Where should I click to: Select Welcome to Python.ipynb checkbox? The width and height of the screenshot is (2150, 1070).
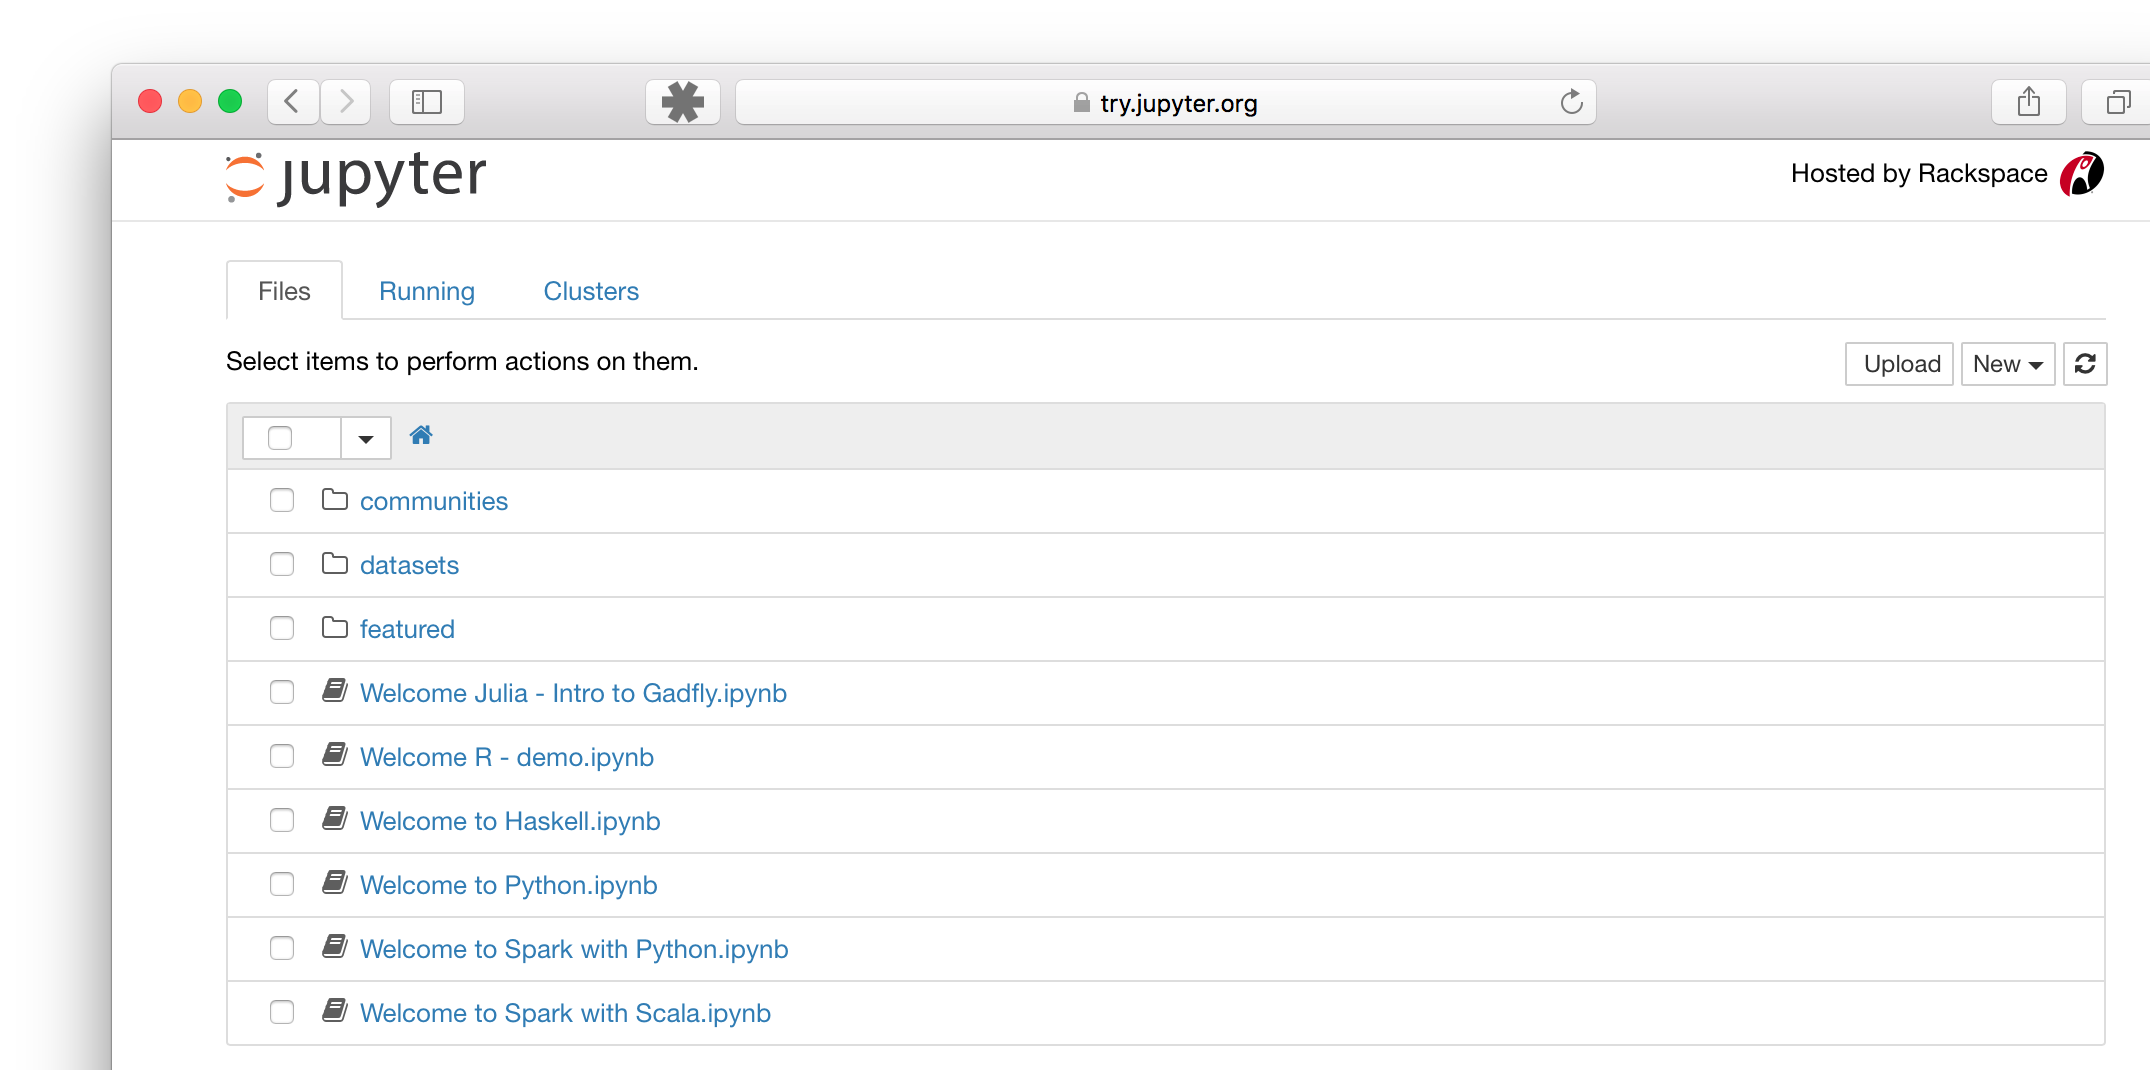(282, 884)
